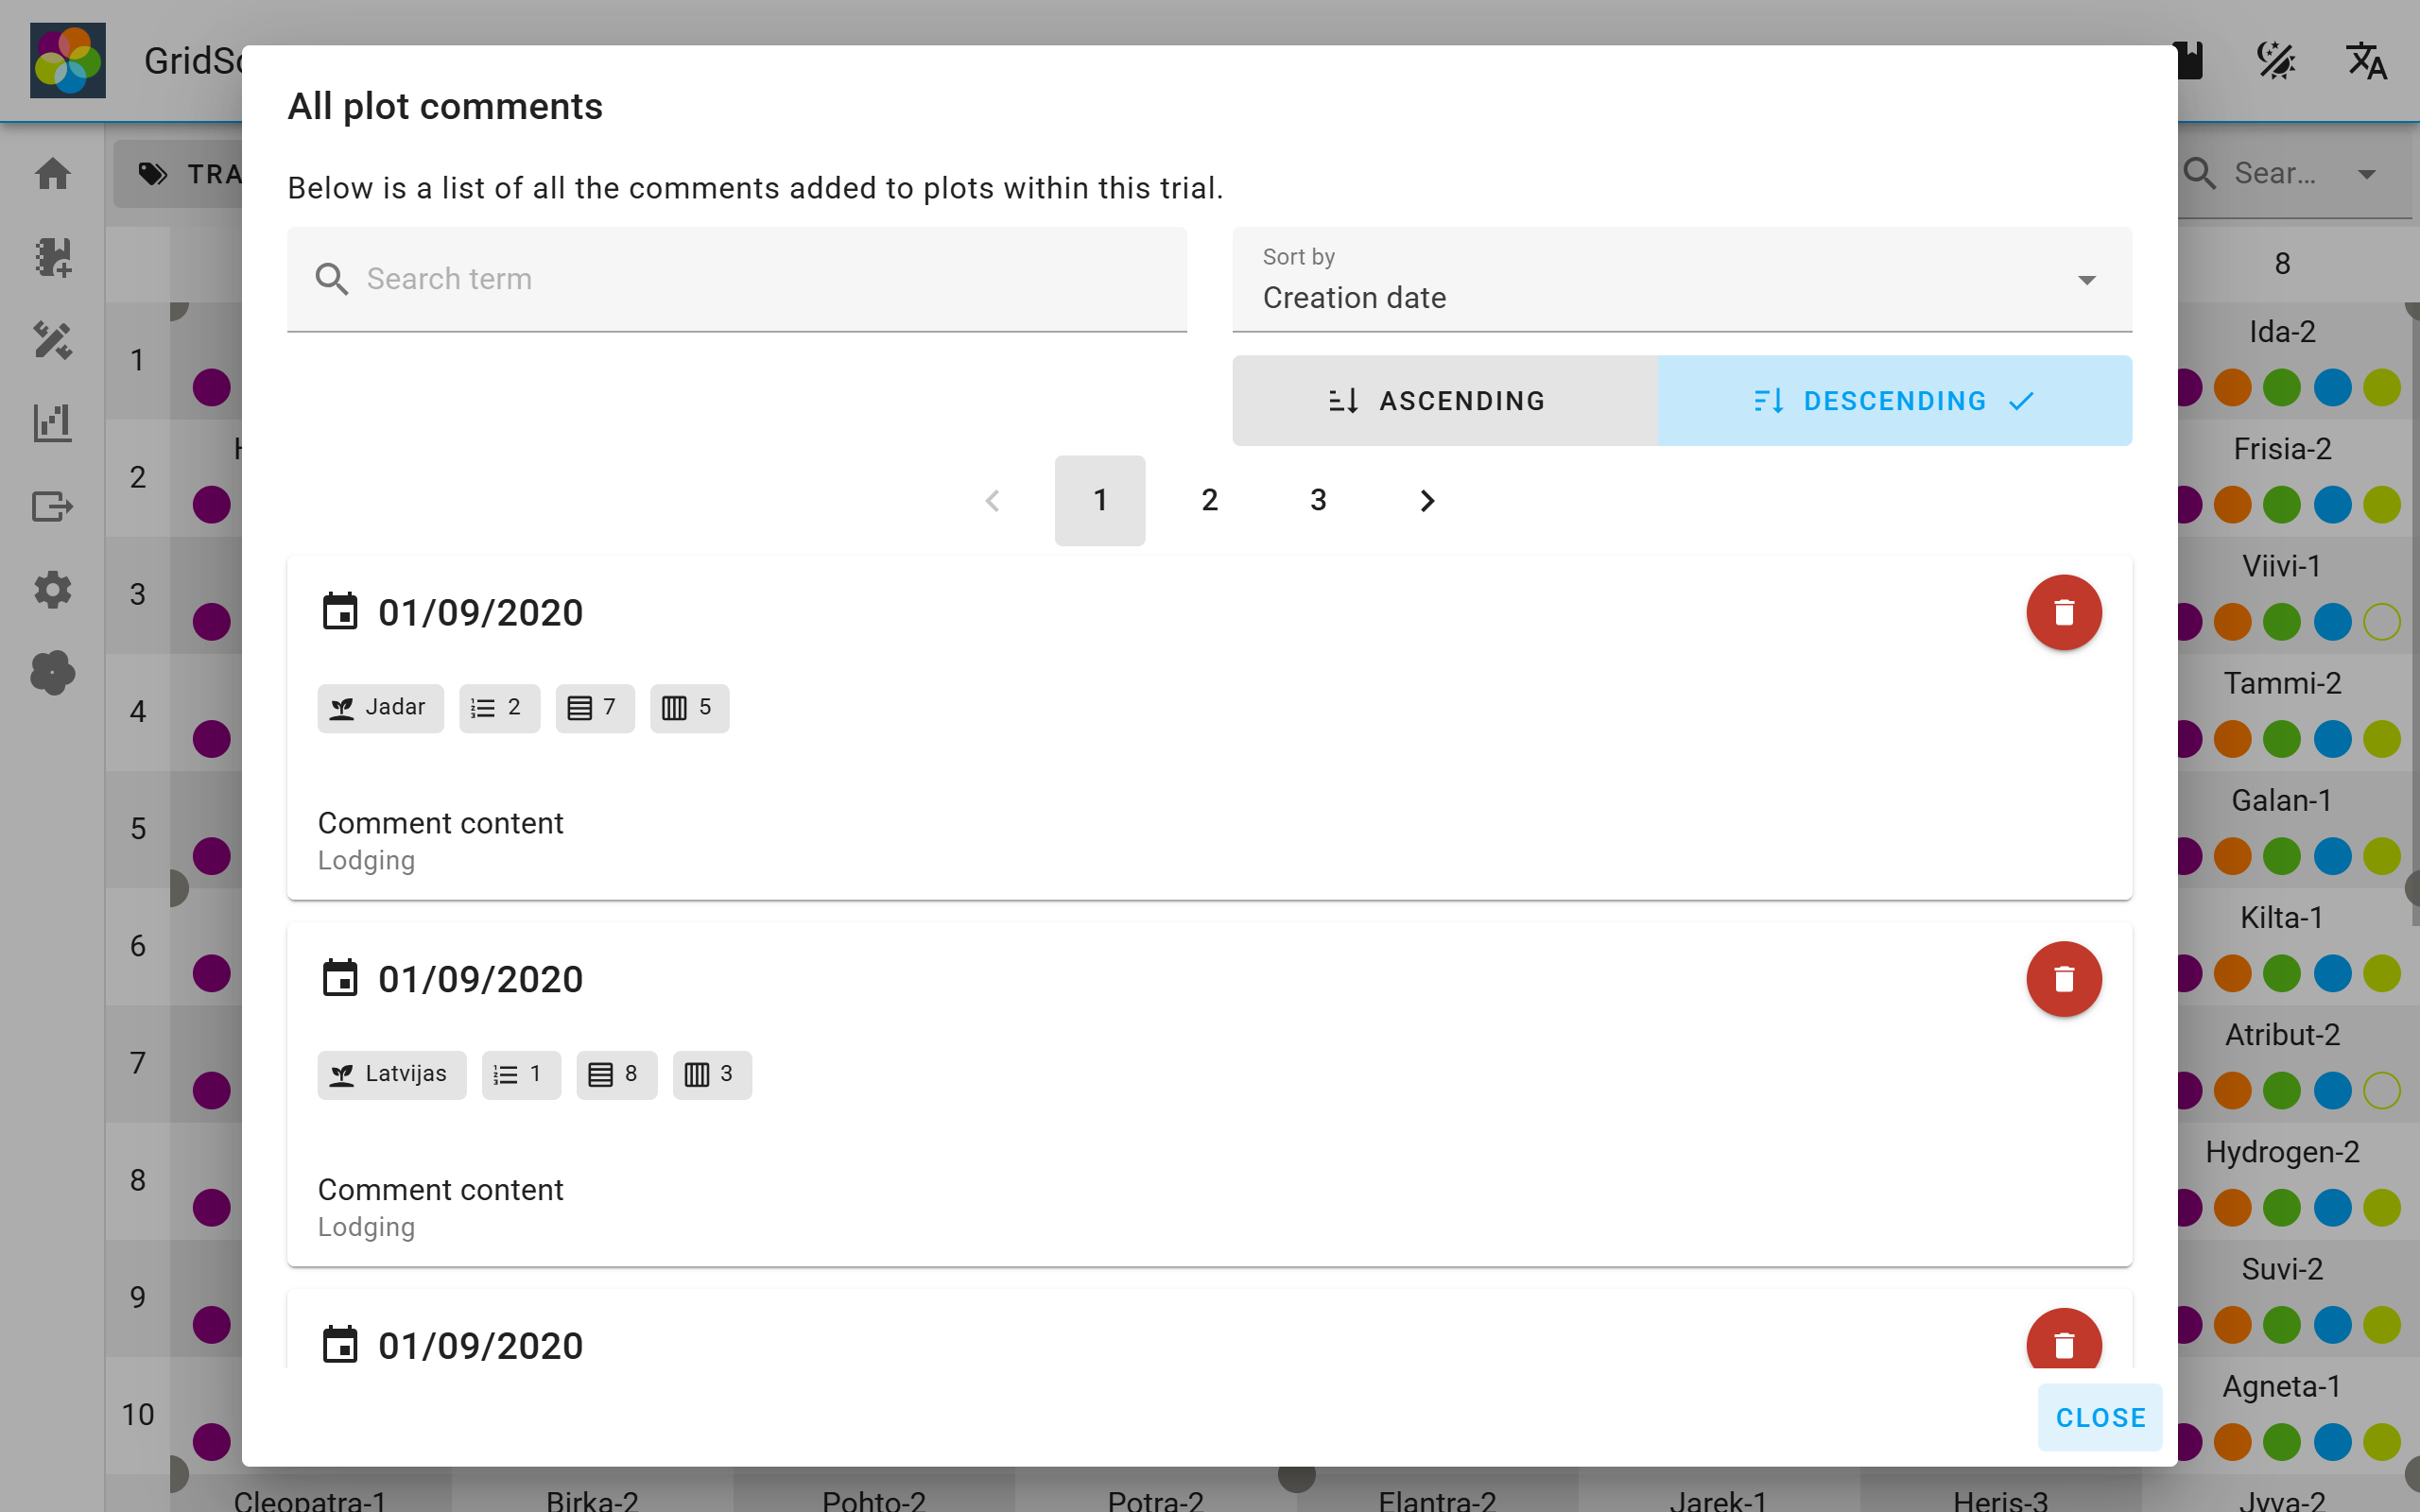Open Settings via the gear icon
Viewport: 2420px width, 1512px height.
(x=52, y=590)
